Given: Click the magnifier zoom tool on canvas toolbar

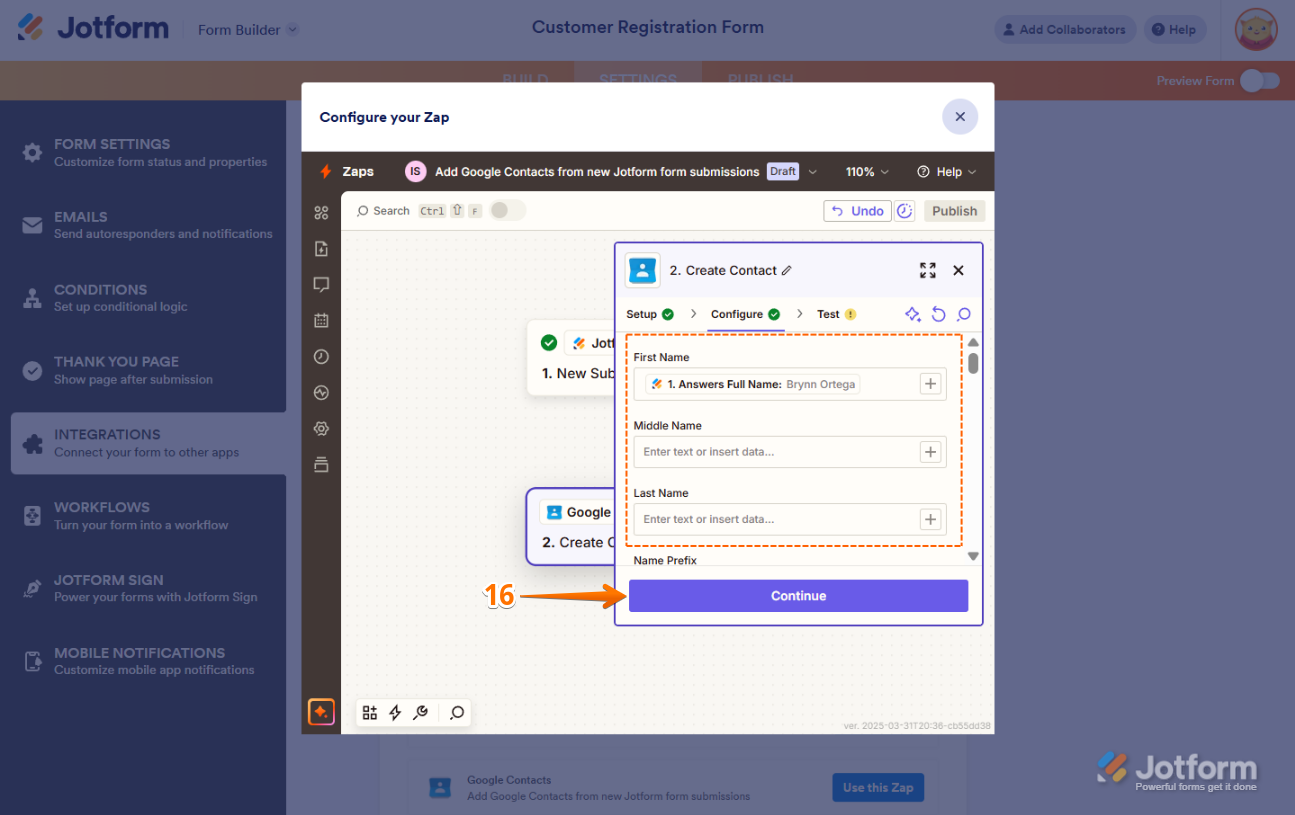Looking at the screenshot, I should point(457,712).
